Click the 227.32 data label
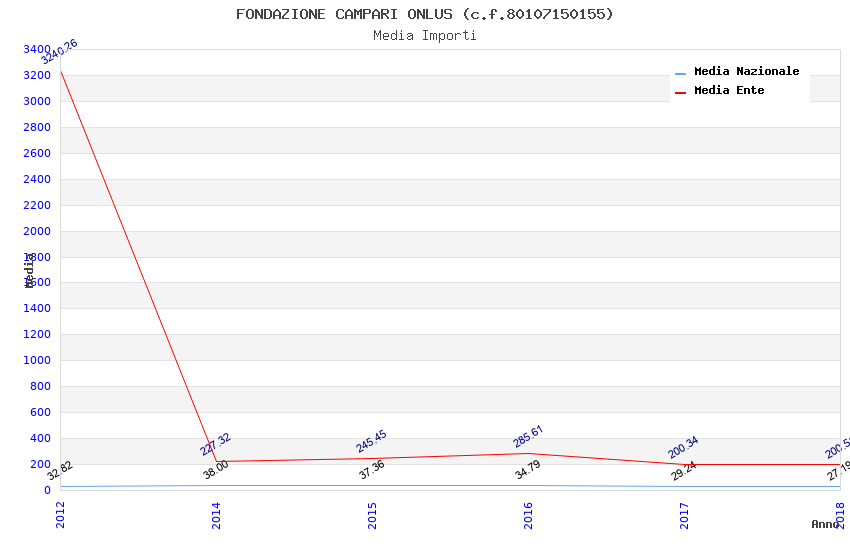 coord(215,444)
